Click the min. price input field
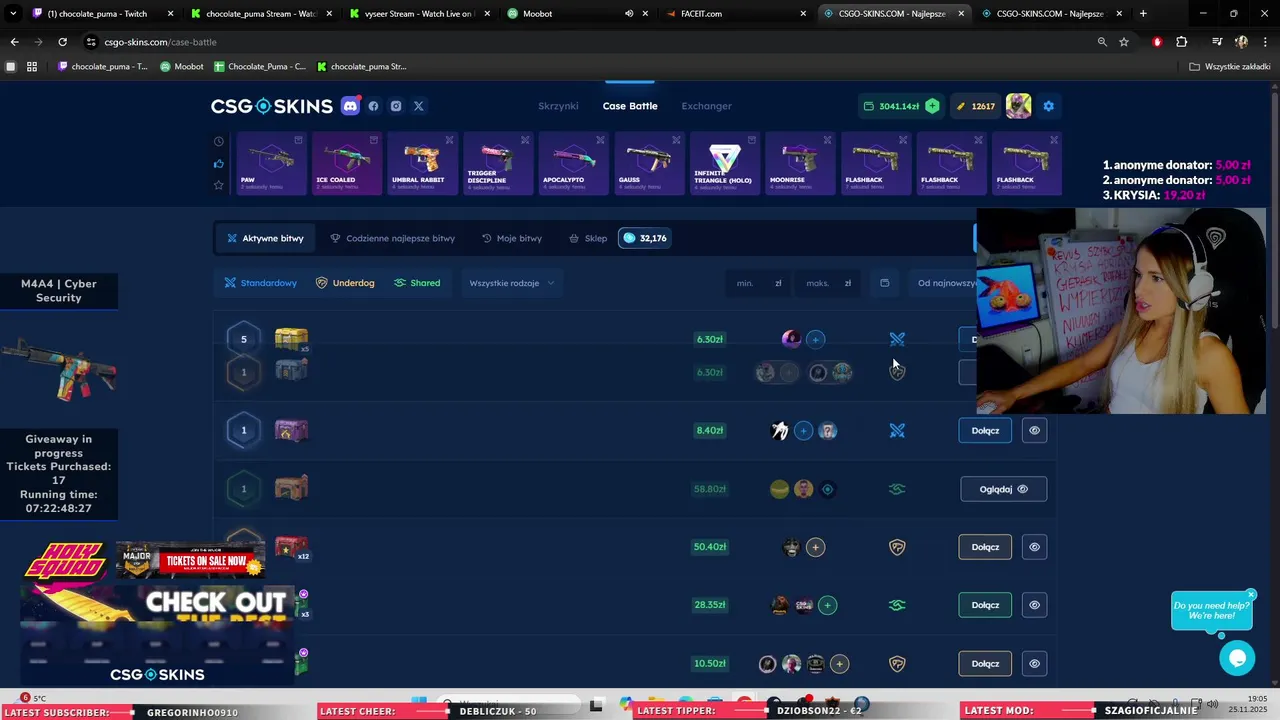 (758, 283)
